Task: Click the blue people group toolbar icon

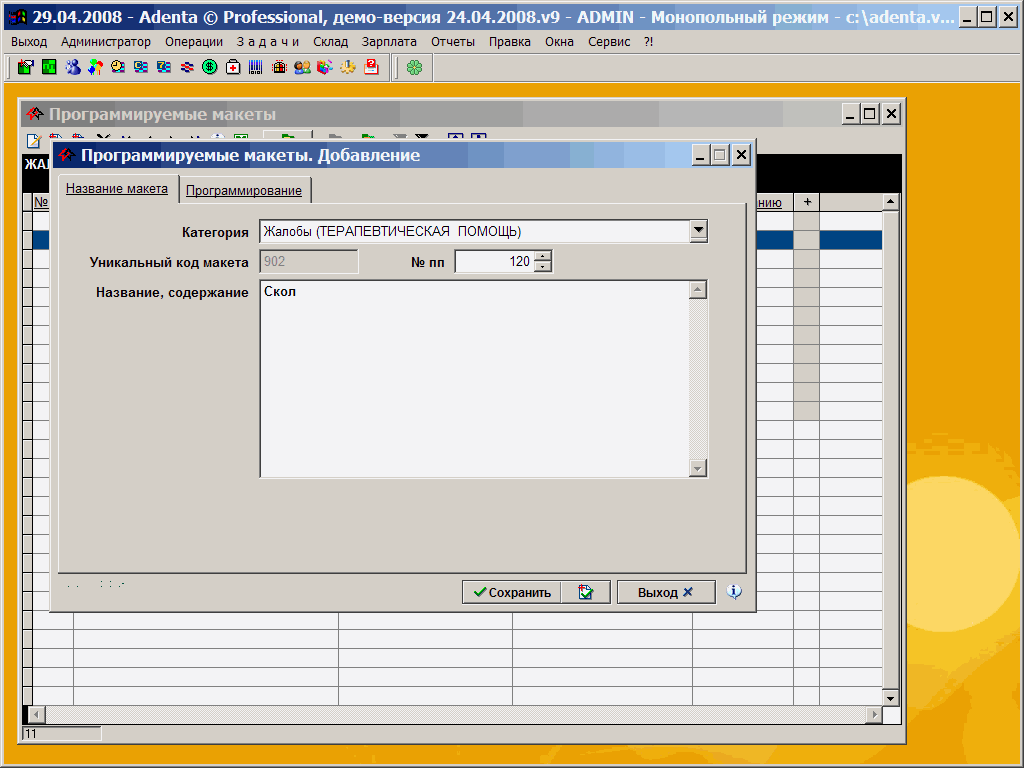Action: (72, 67)
